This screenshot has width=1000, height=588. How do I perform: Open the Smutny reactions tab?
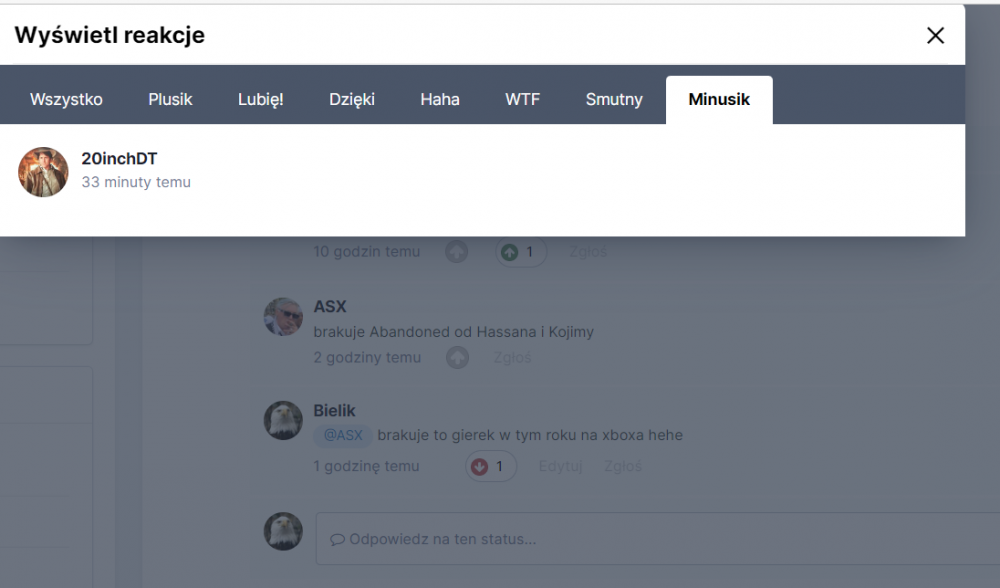point(614,100)
